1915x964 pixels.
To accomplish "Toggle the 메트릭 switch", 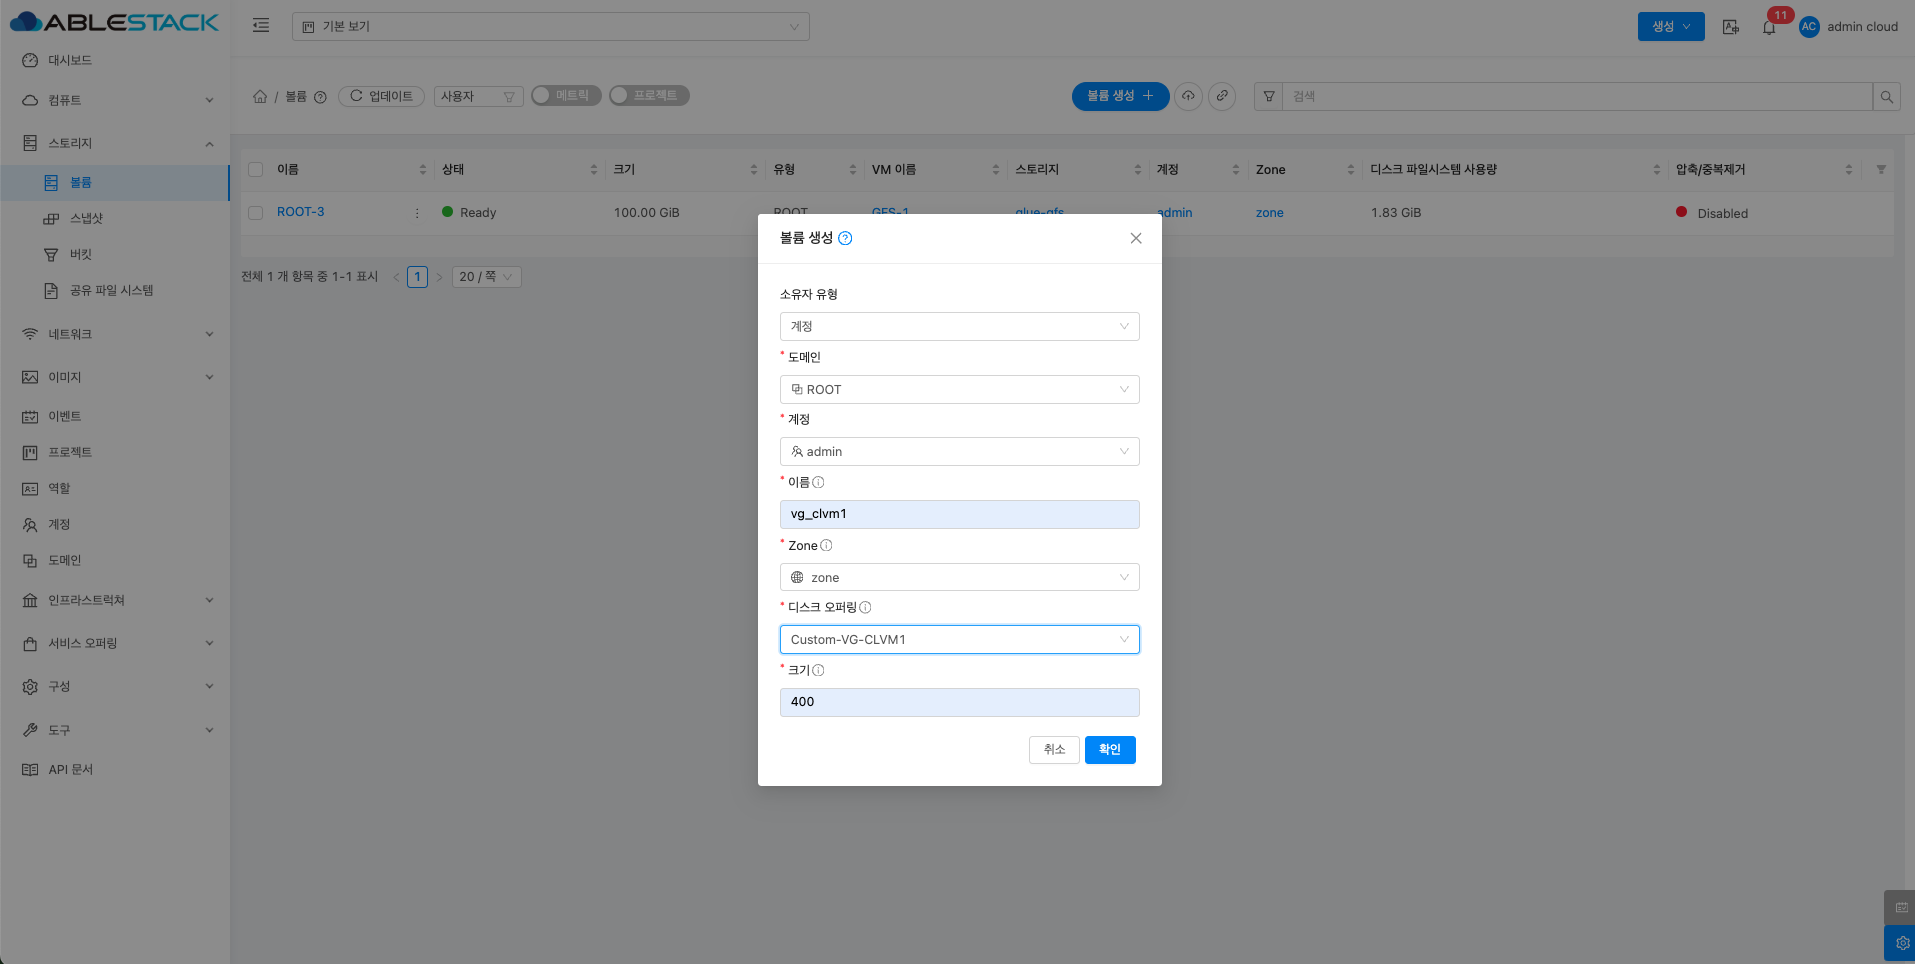I will pos(566,95).
